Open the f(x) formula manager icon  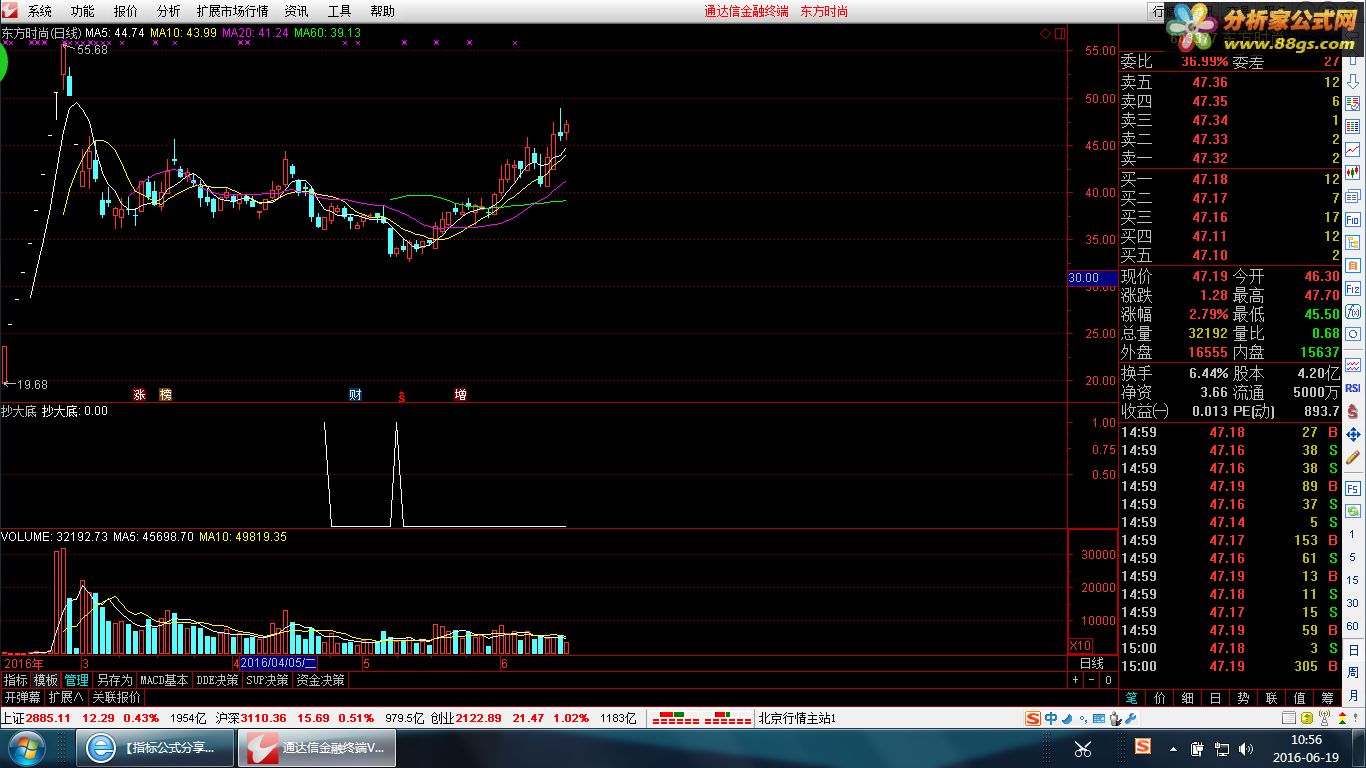click(x=1352, y=310)
